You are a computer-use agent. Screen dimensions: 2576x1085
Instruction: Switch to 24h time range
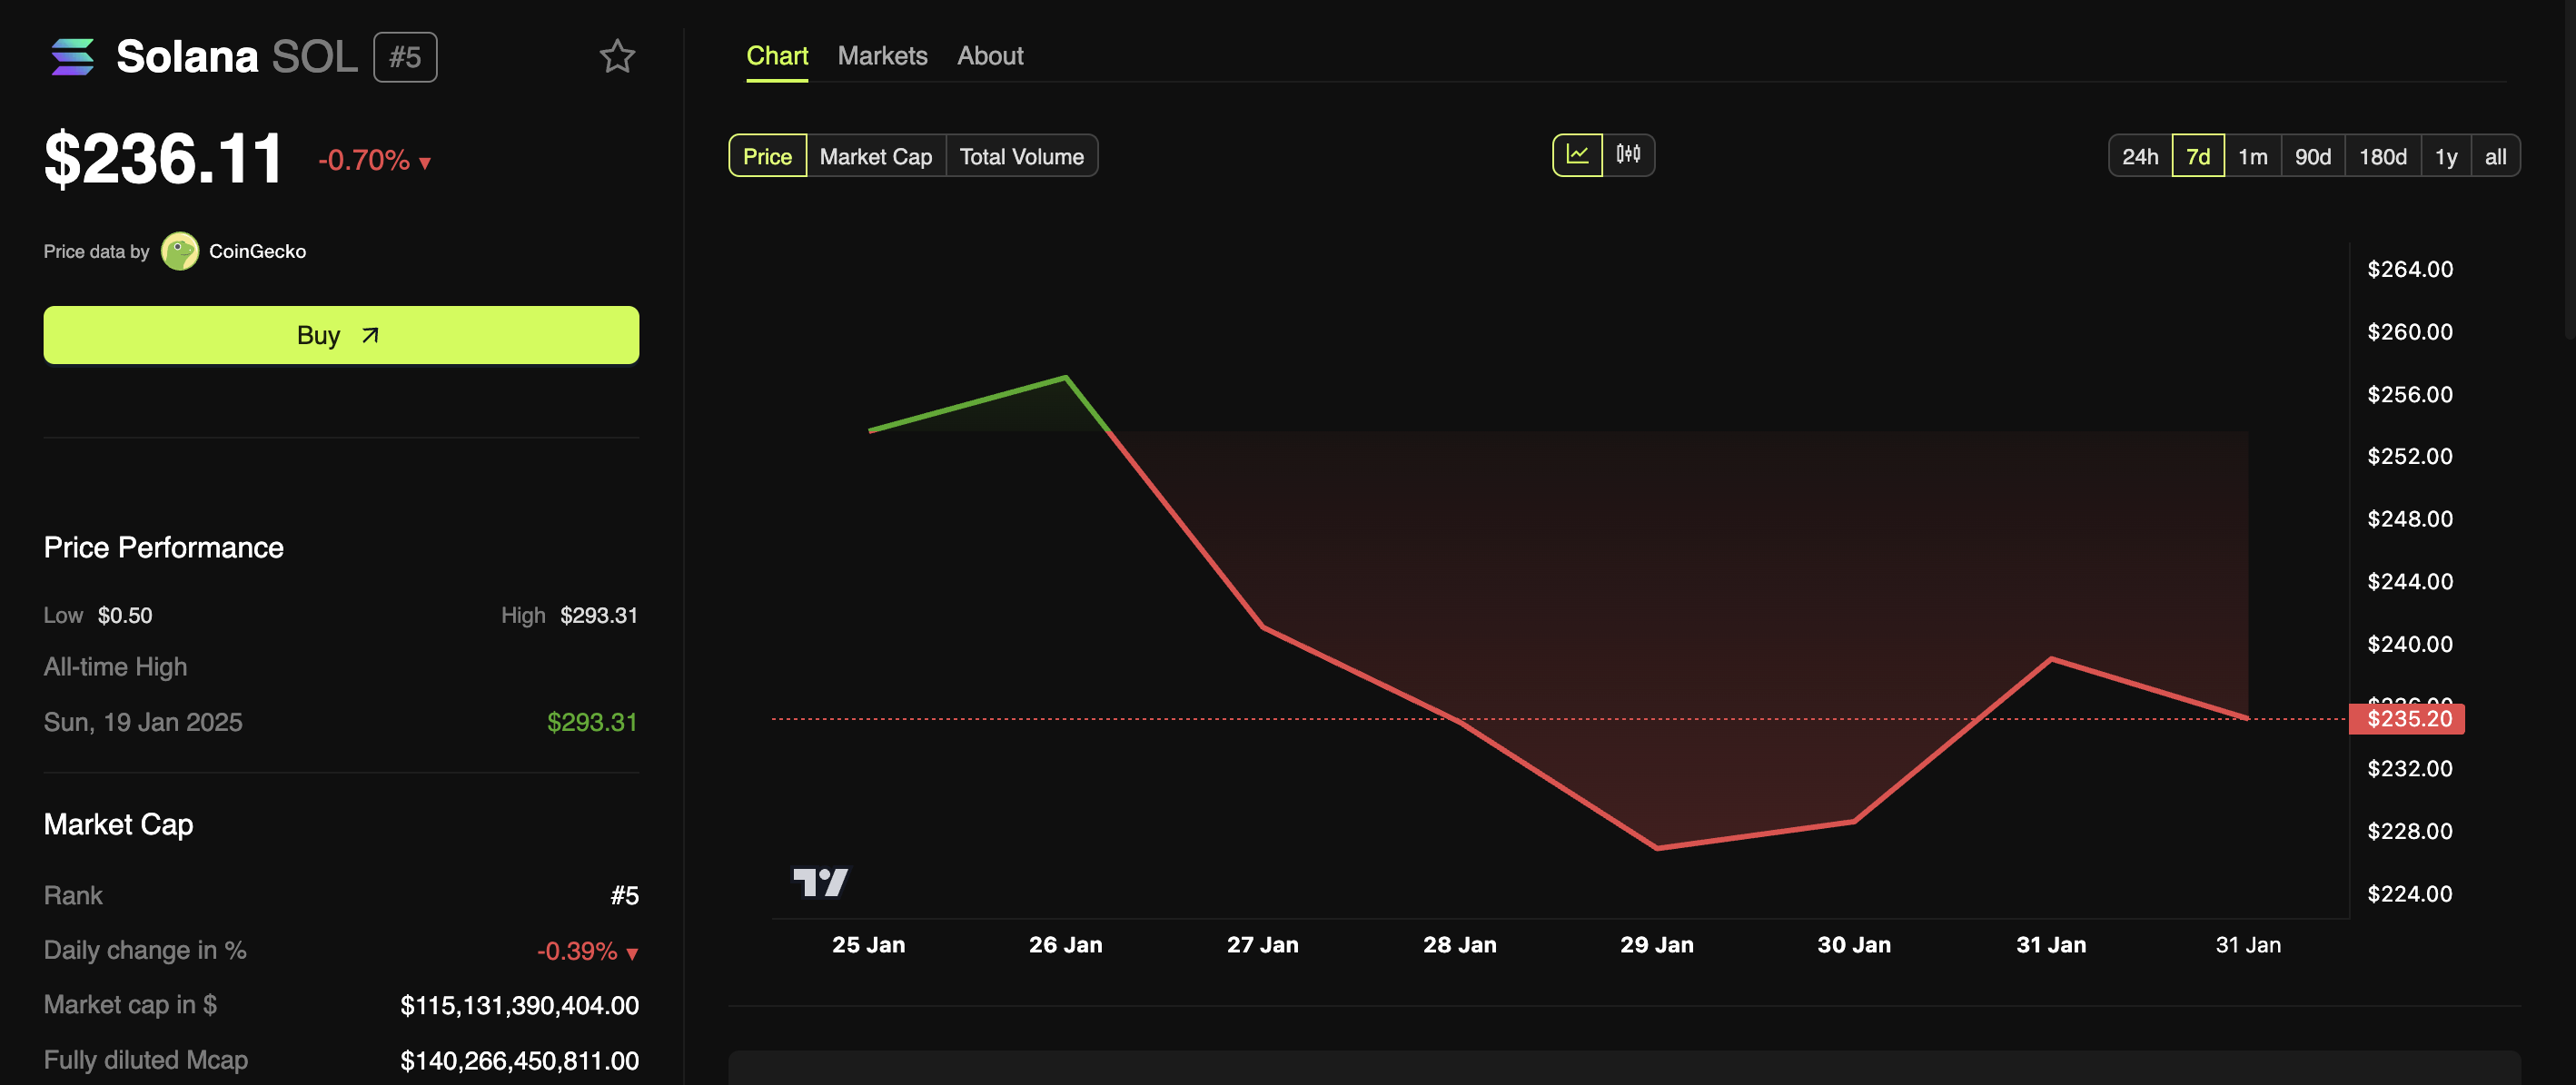pos(2139,154)
